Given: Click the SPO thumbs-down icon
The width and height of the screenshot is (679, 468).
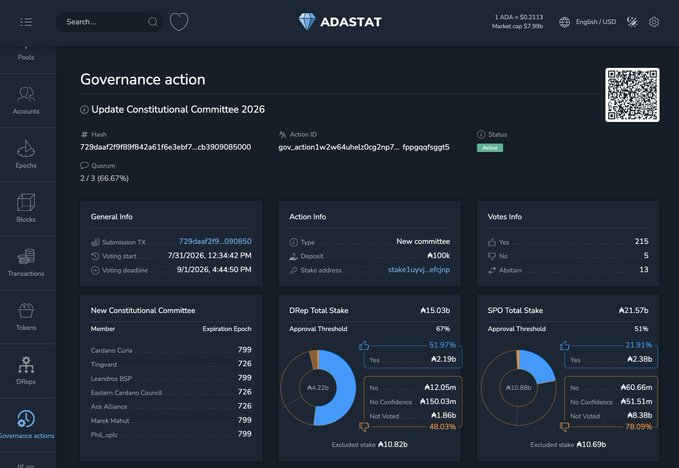Looking at the screenshot, I should (565, 427).
